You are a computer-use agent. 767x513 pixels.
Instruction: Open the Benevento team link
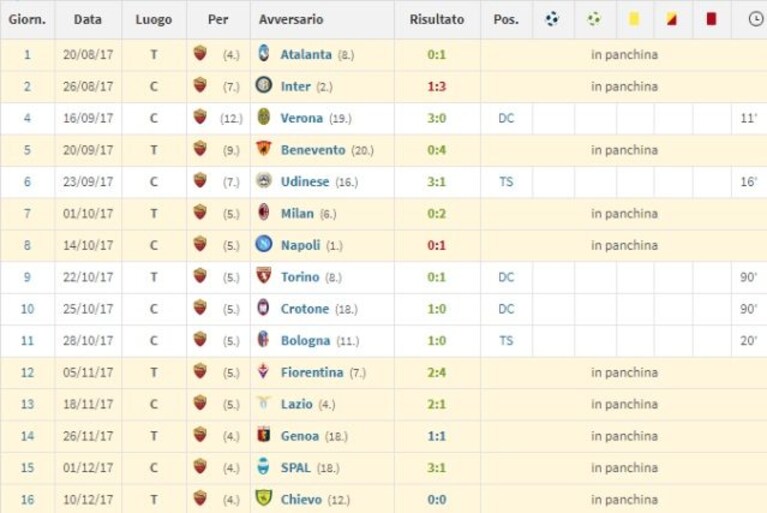313,150
